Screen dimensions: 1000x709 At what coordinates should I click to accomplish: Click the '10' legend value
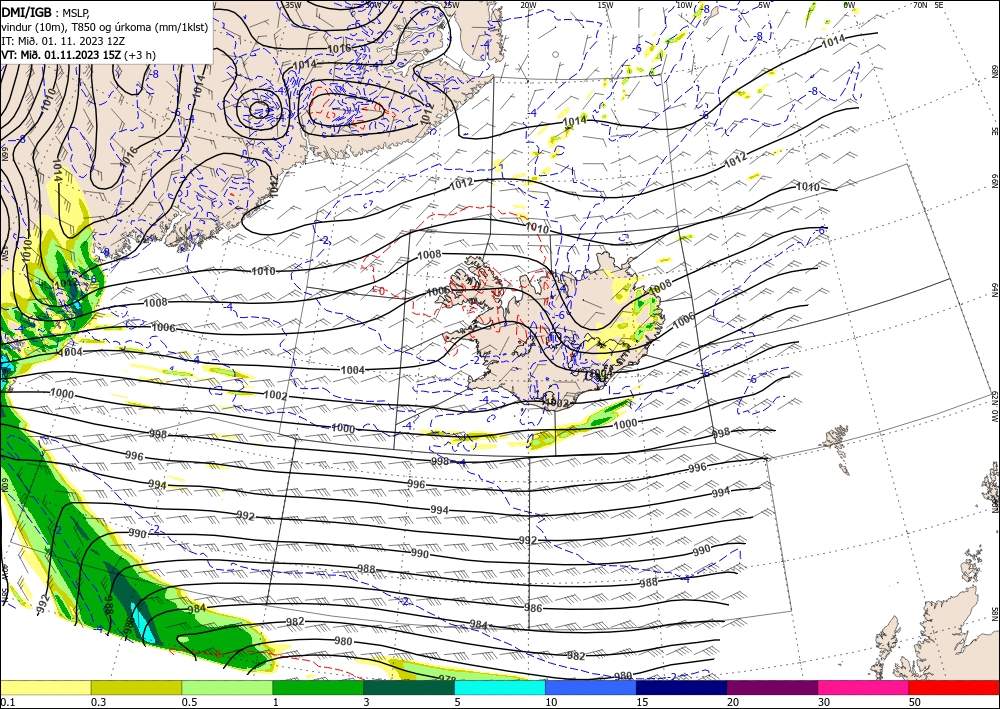pyautogui.click(x=551, y=702)
